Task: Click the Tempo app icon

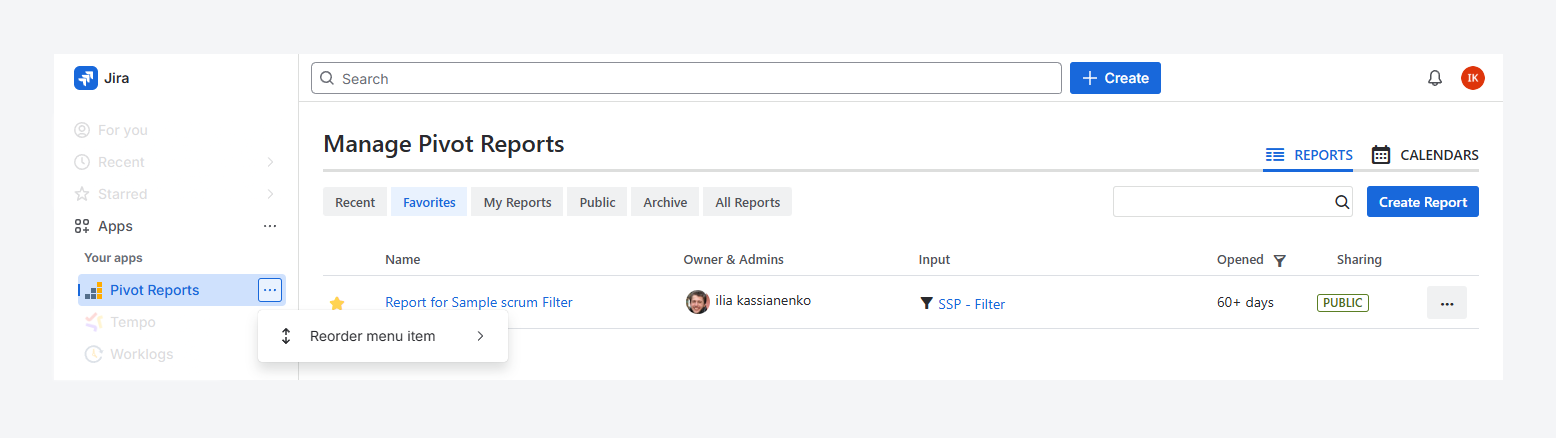Action: coord(93,322)
